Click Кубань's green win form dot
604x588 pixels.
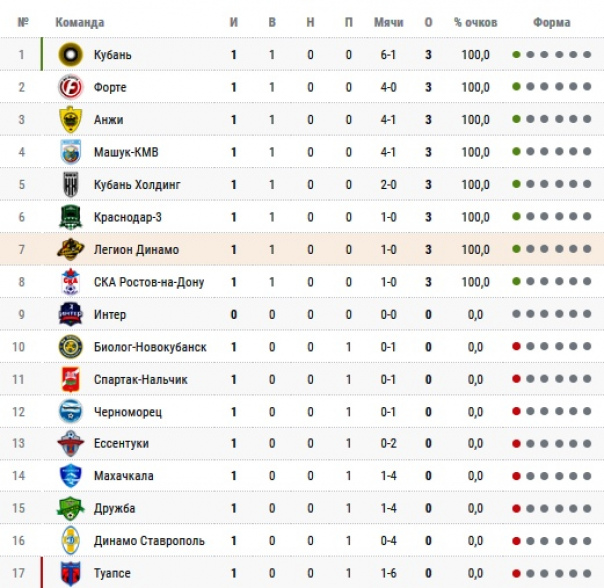point(516,55)
